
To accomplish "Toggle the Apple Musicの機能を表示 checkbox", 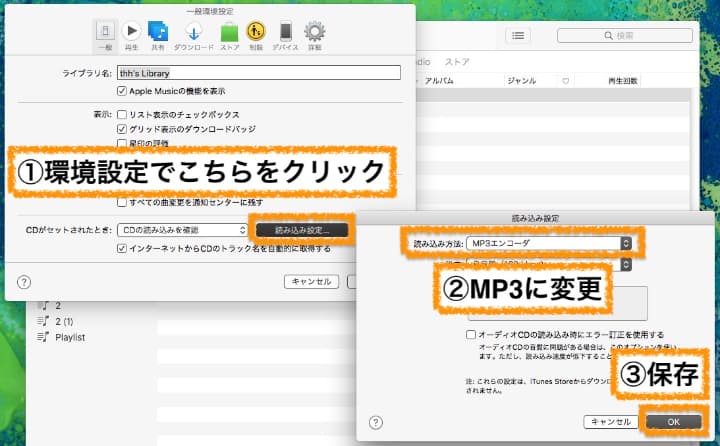I will point(122,91).
